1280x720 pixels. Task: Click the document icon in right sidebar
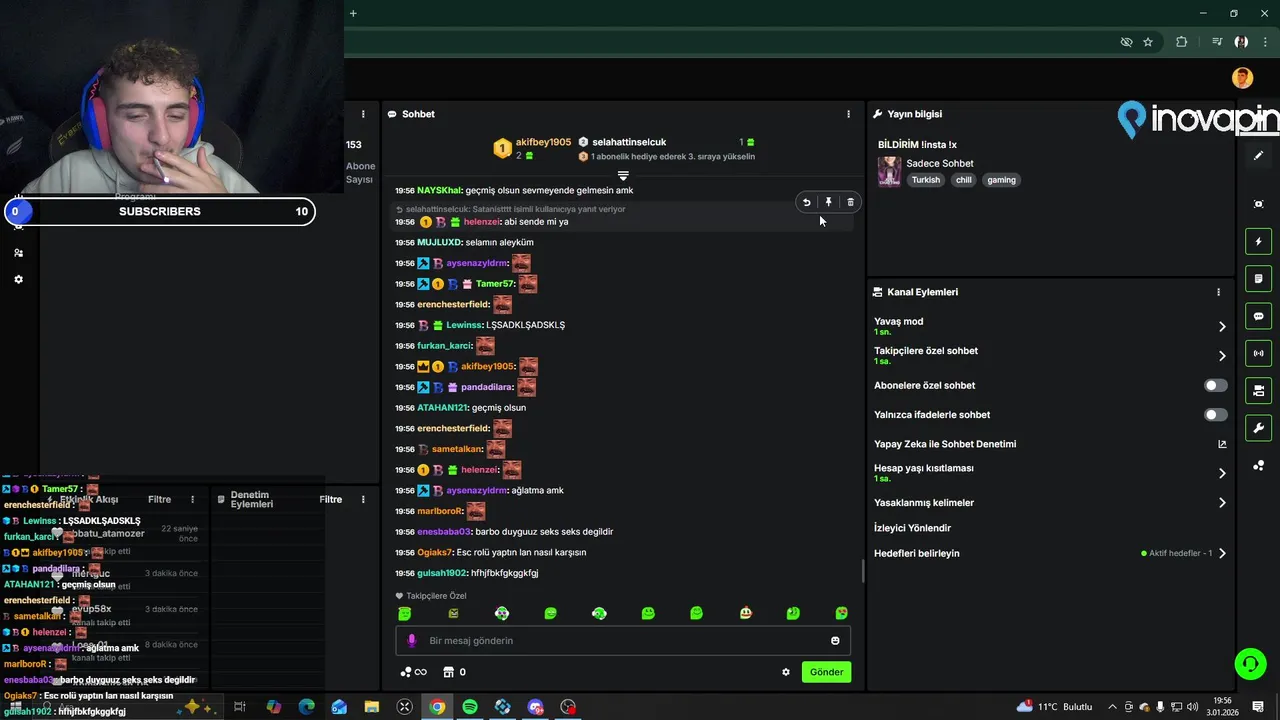(1258, 278)
